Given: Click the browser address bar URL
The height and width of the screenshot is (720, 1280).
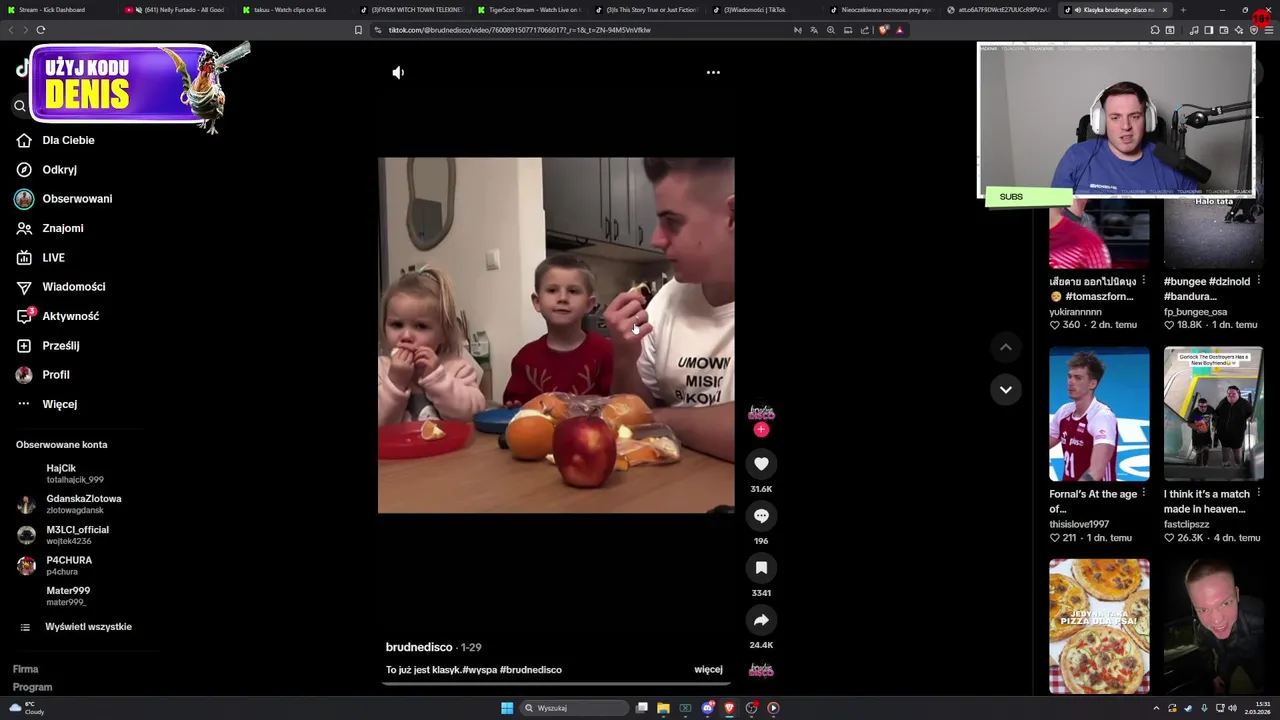Looking at the screenshot, I should click(x=519, y=30).
